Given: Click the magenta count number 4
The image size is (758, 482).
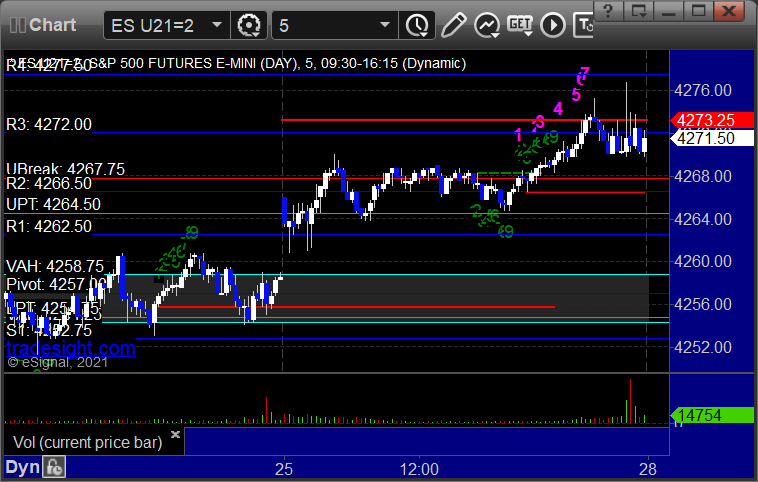Looking at the screenshot, I should click(558, 109).
